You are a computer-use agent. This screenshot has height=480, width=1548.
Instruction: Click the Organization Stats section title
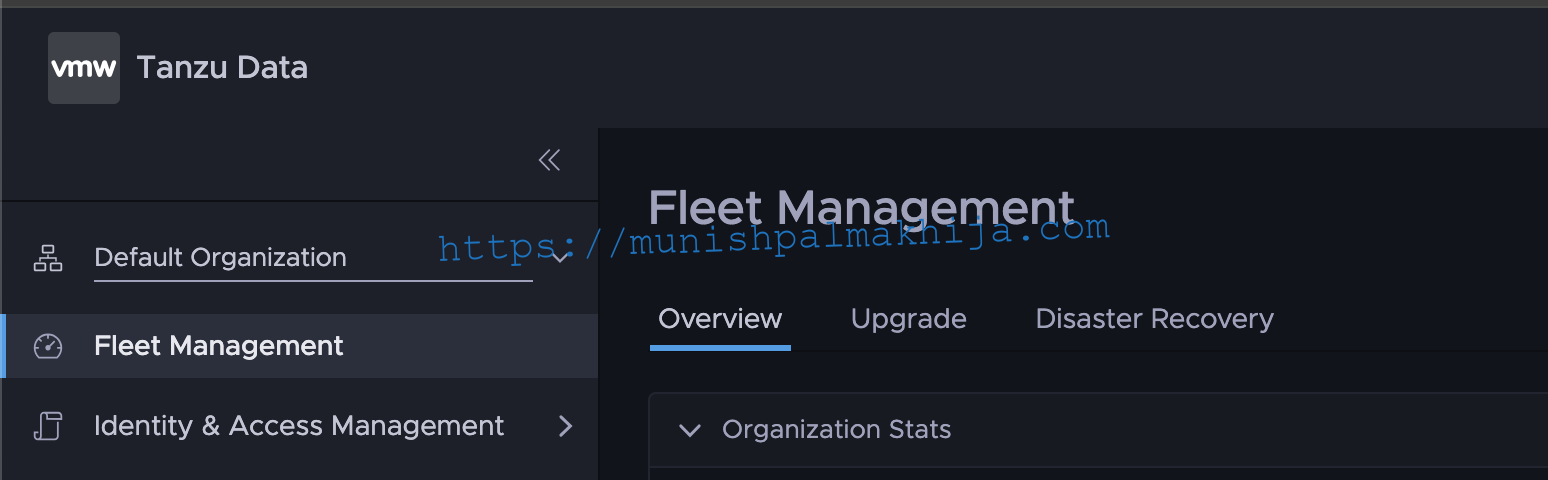coord(836,430)
